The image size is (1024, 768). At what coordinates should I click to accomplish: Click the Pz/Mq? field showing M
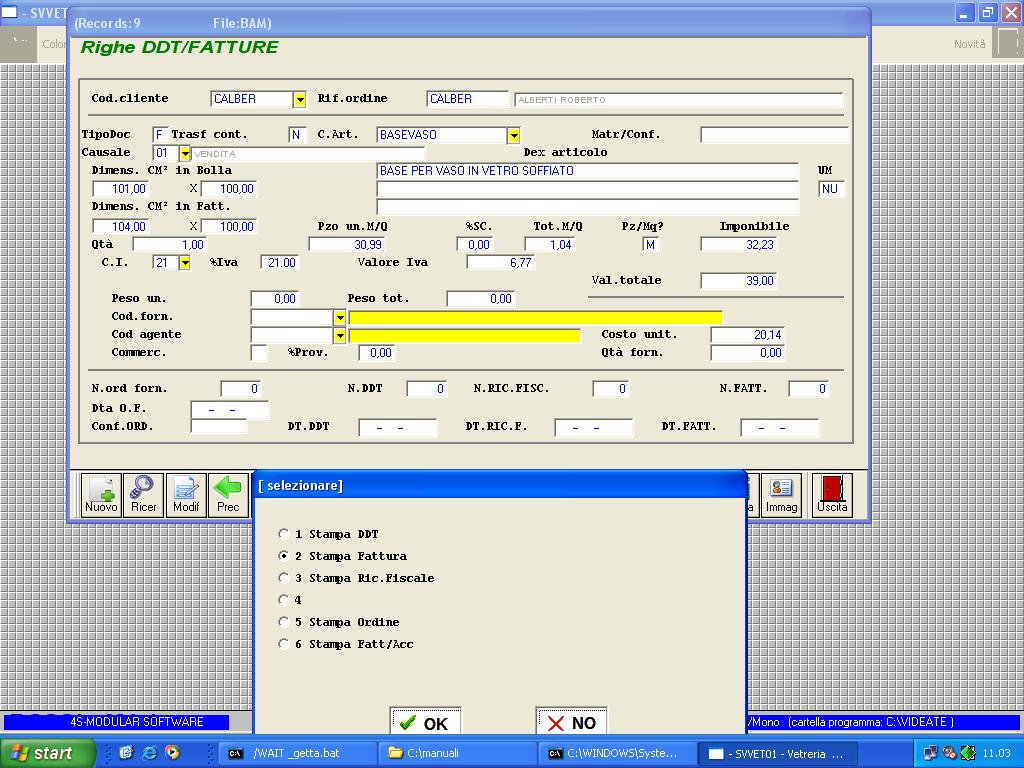650,244
